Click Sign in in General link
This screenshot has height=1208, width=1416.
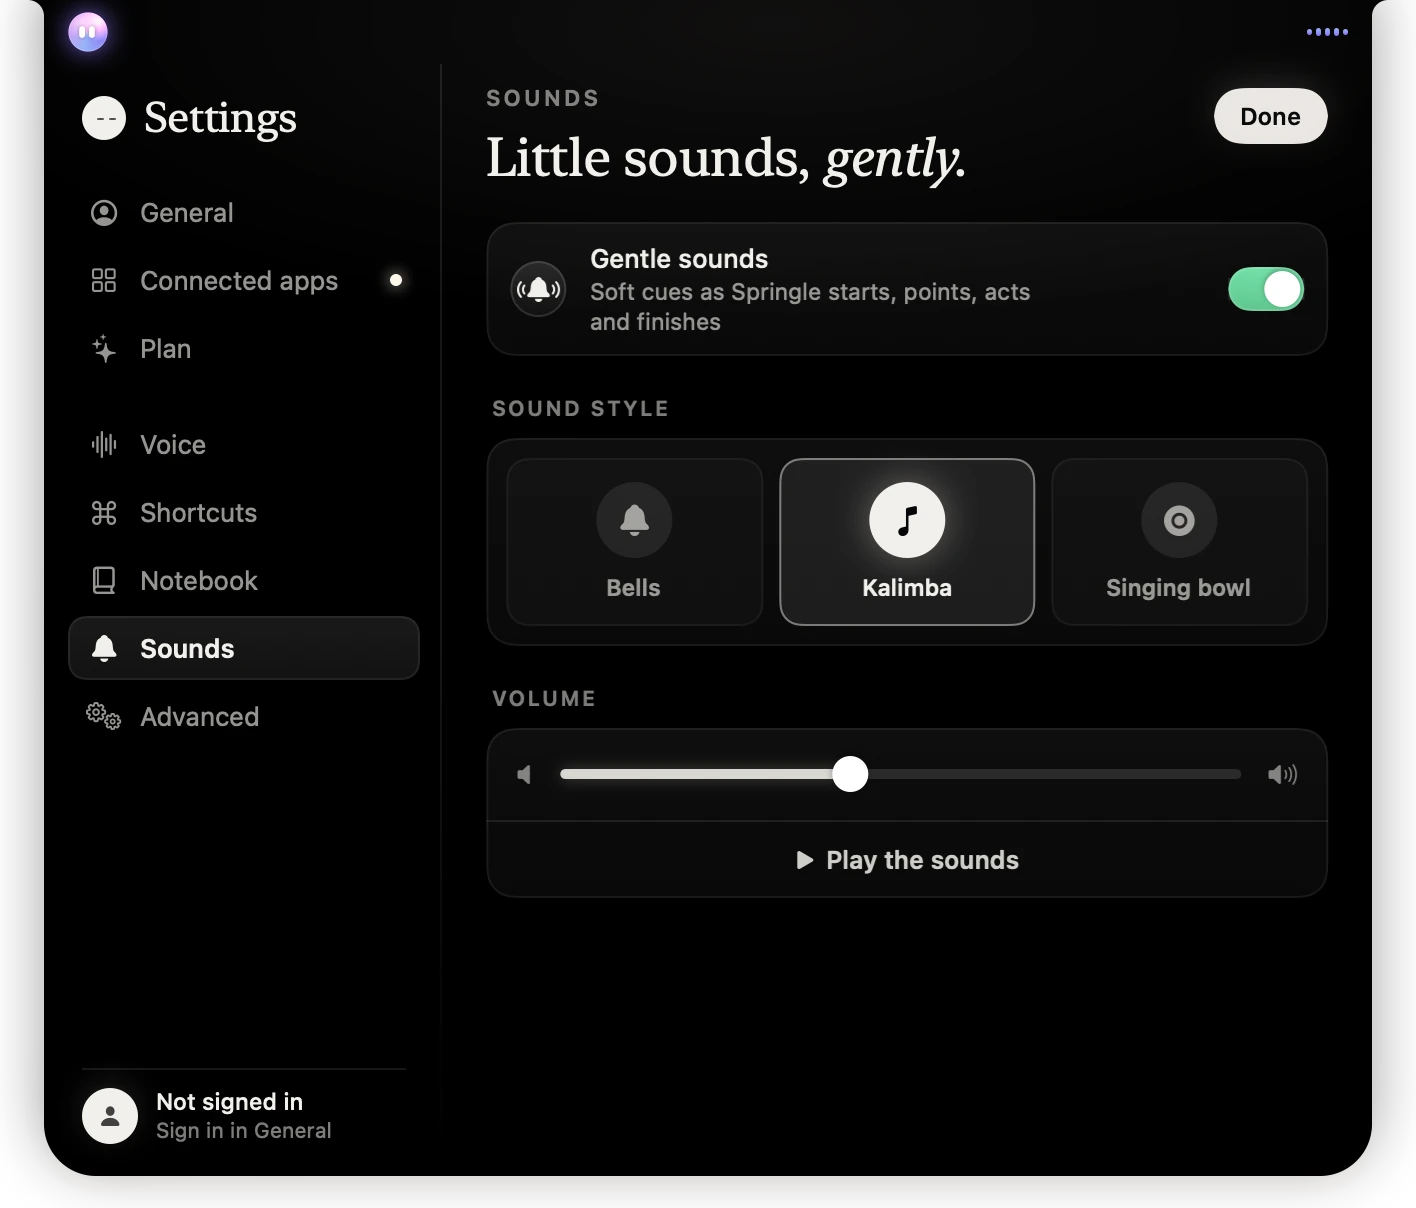(244, 1131)
